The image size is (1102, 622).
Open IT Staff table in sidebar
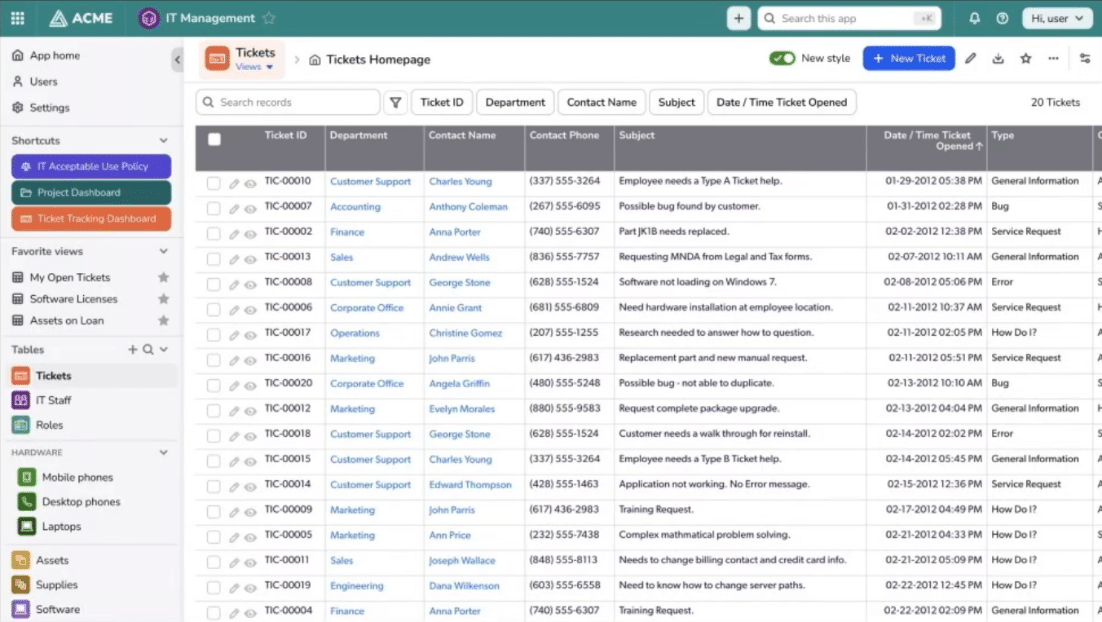pos(54,400)
